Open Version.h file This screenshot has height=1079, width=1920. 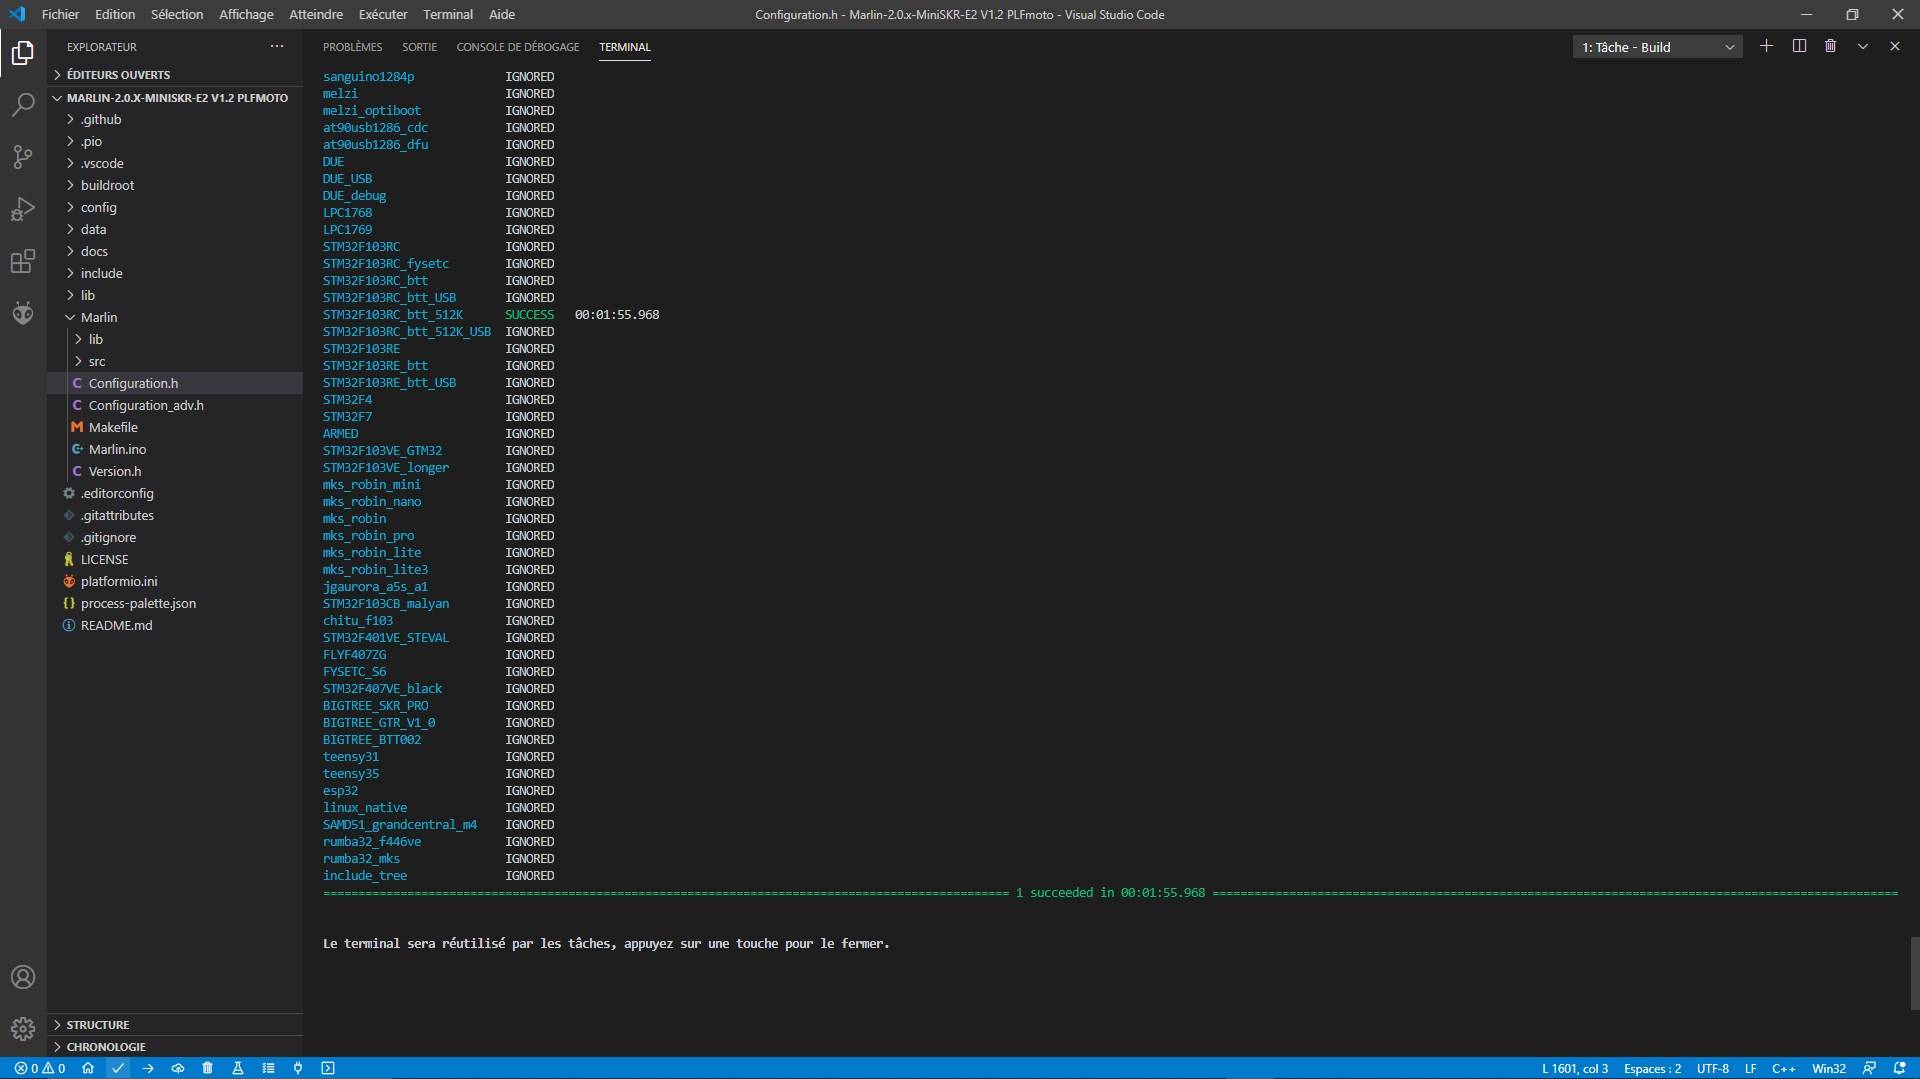(x=175, y=471)
